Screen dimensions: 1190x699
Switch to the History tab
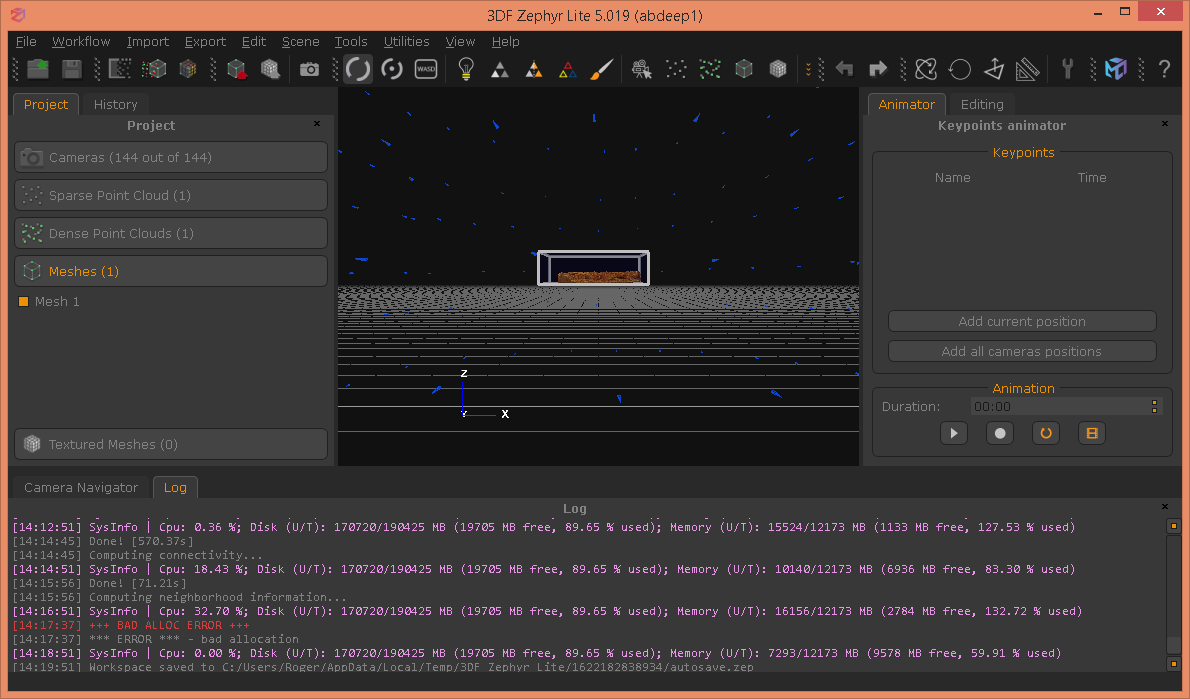tap(115, 105)
